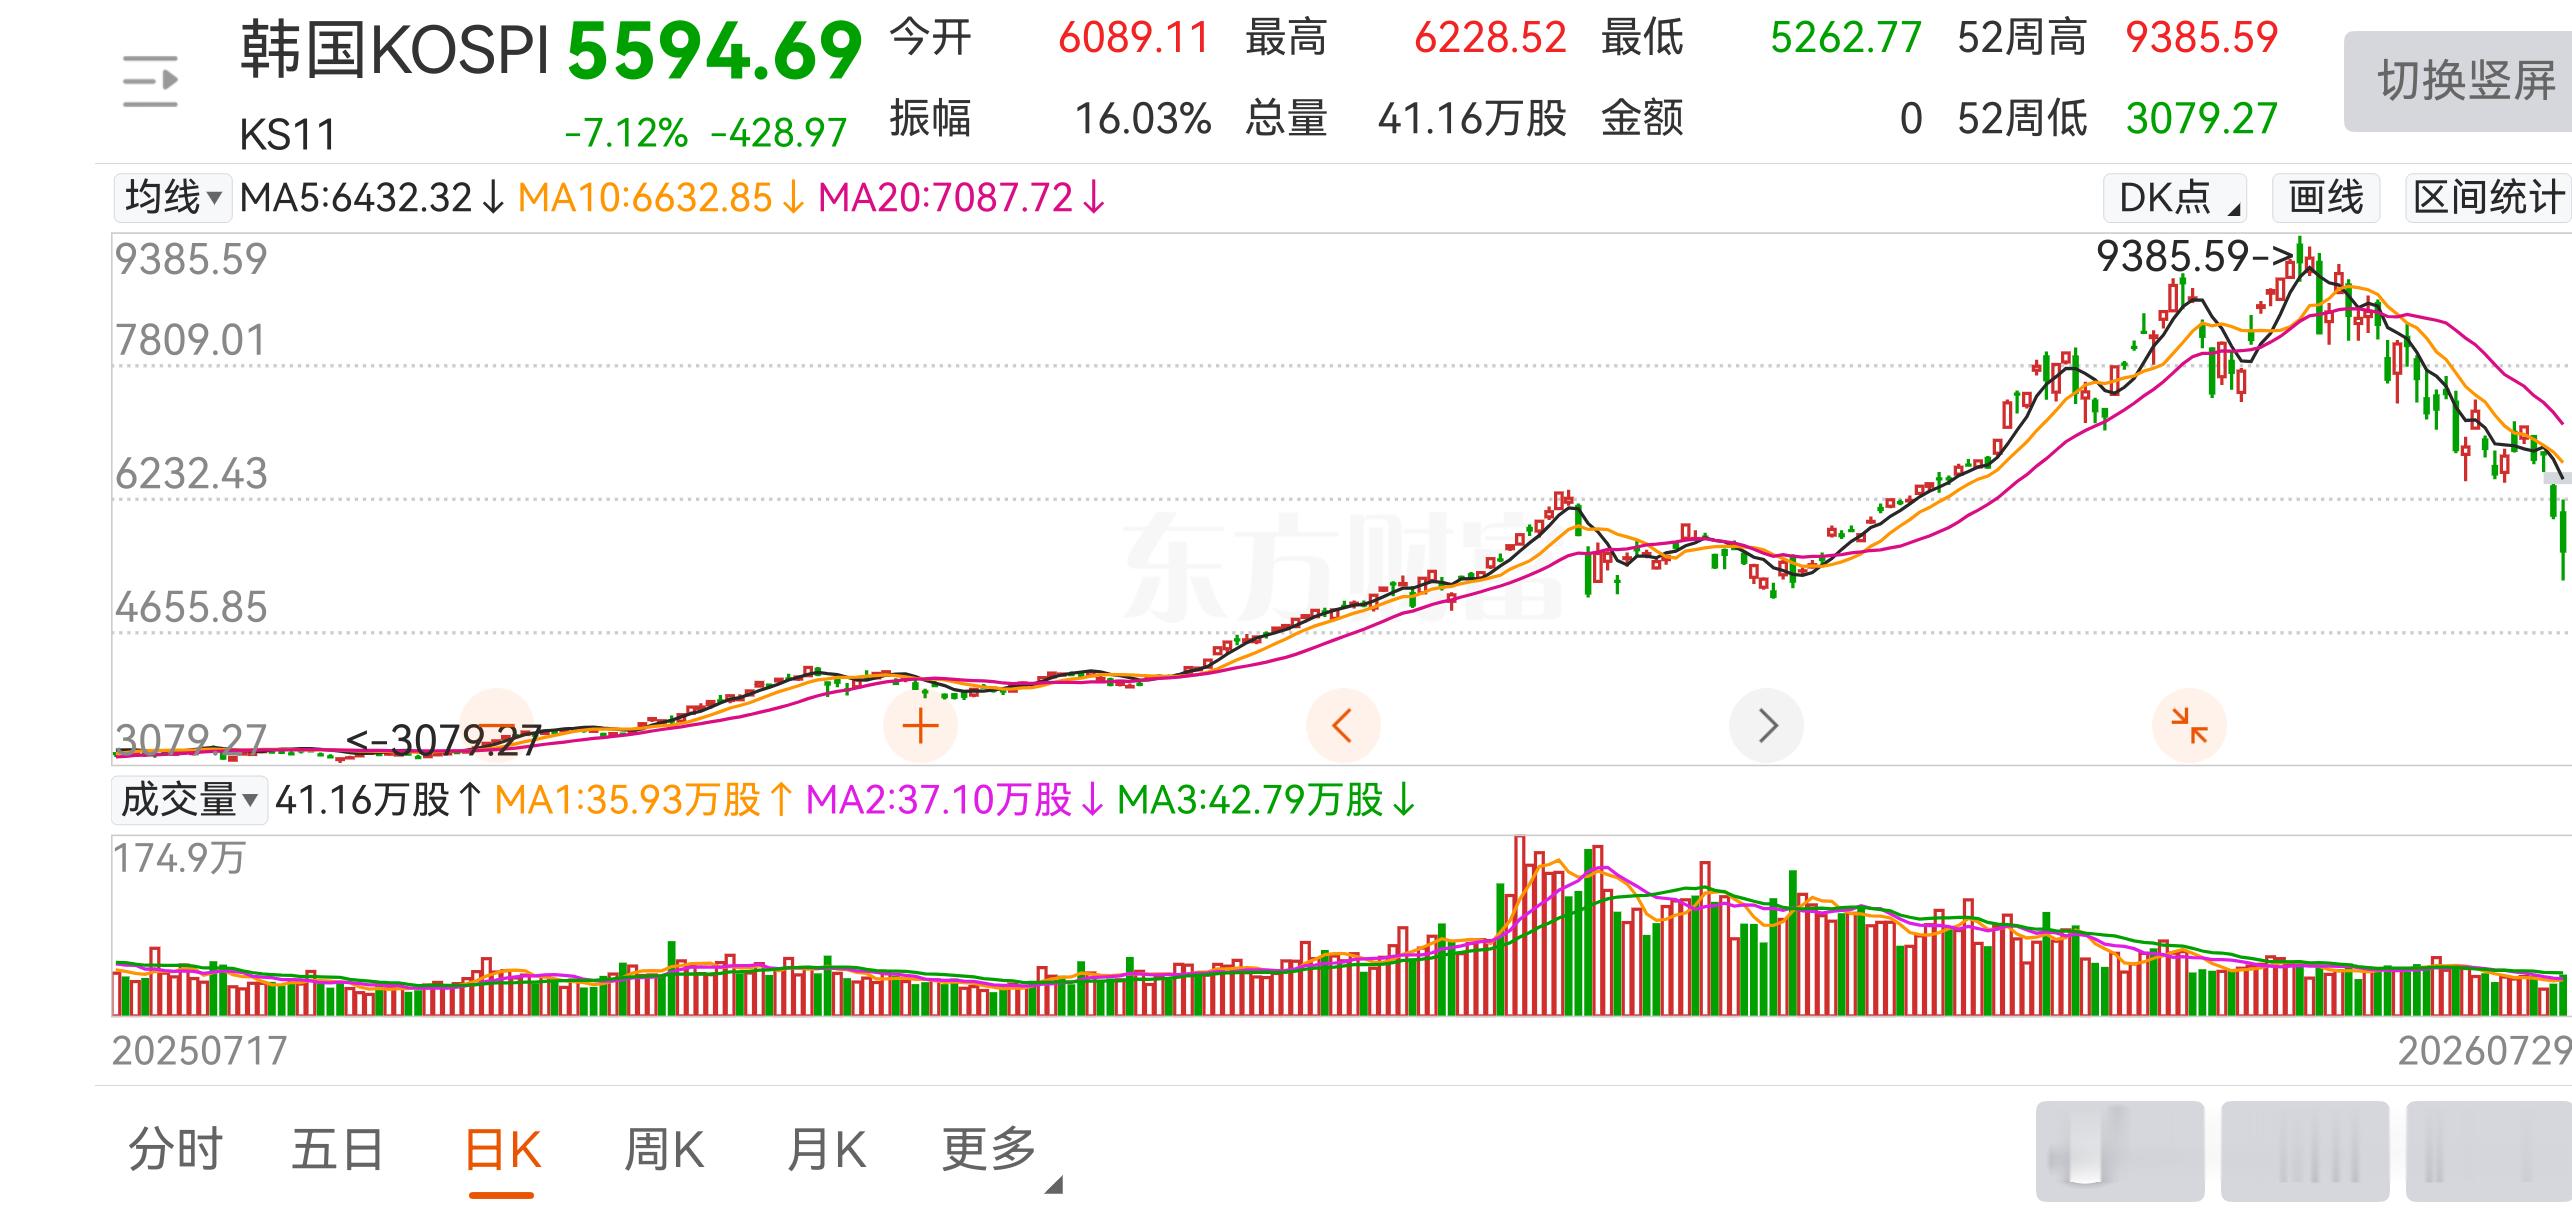
Task: Click the 最低 value 5262.77
Action: (x=1846, y=39)
